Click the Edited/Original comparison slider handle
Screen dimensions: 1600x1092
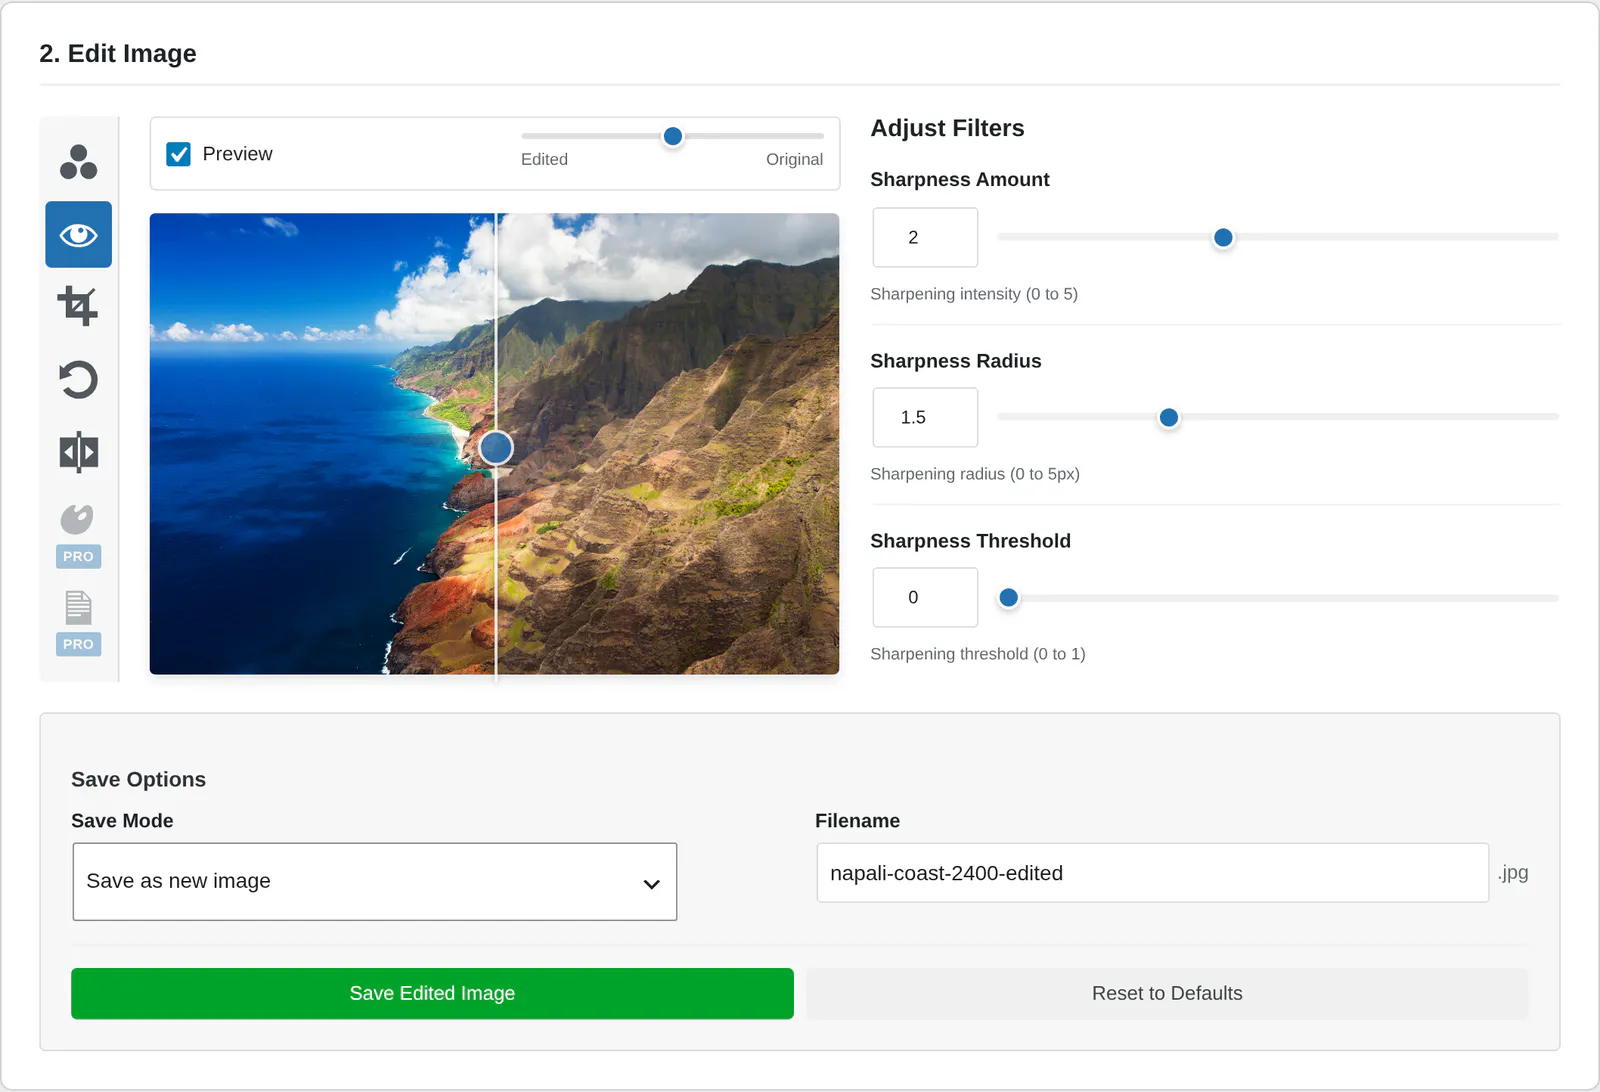[x=673, y=136]
